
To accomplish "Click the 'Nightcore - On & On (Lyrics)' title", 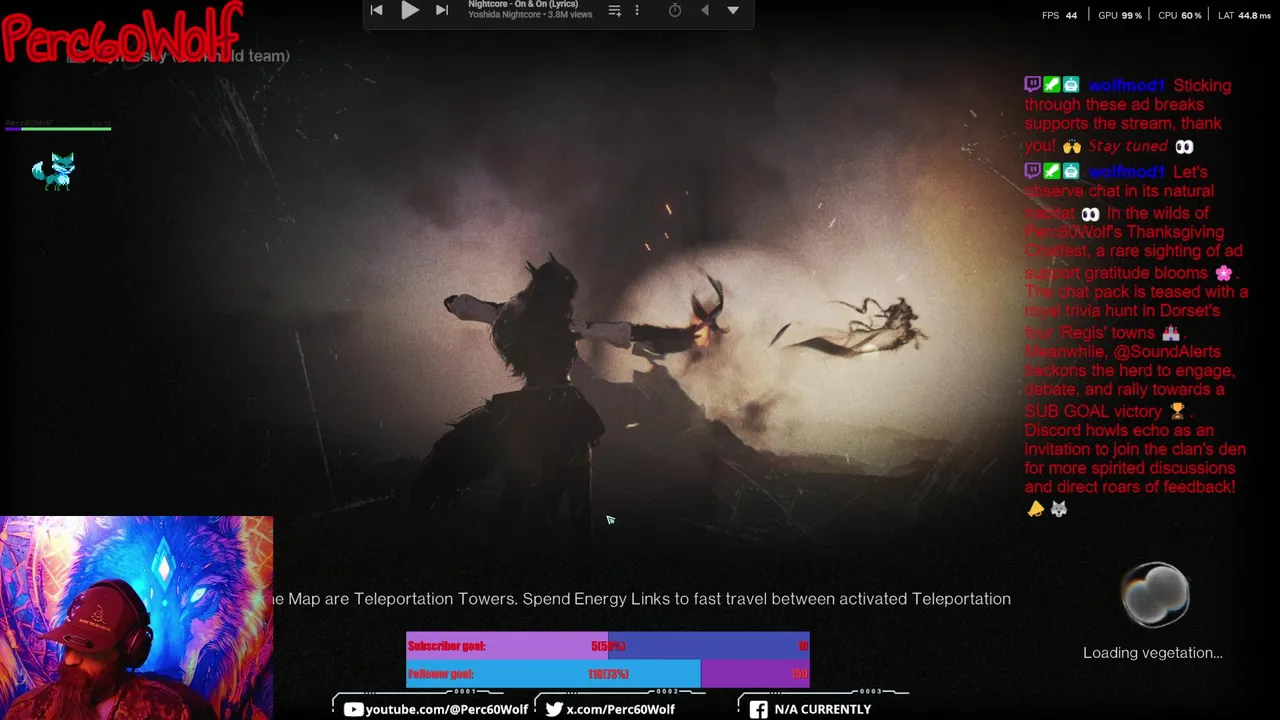I will coord(523,5).
